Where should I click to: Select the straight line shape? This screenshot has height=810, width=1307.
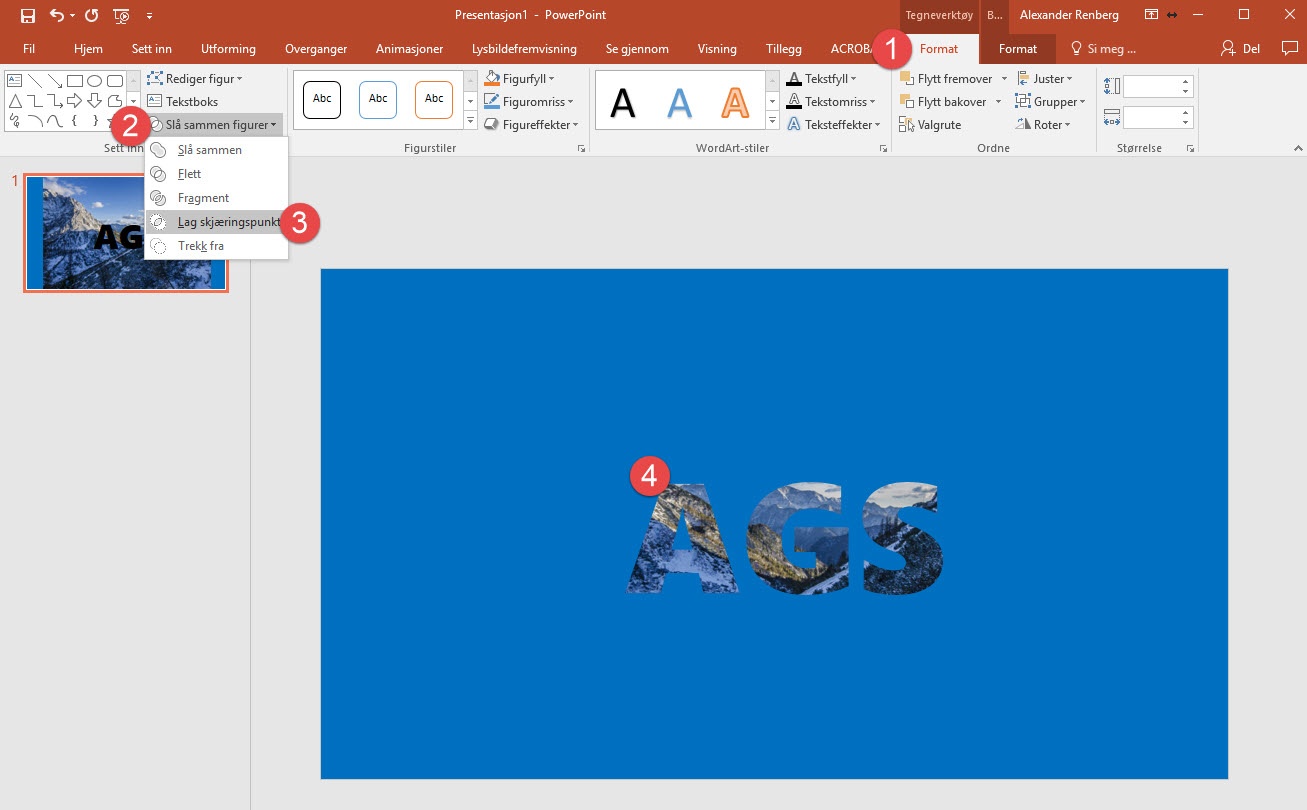click(x=35, y=80)
